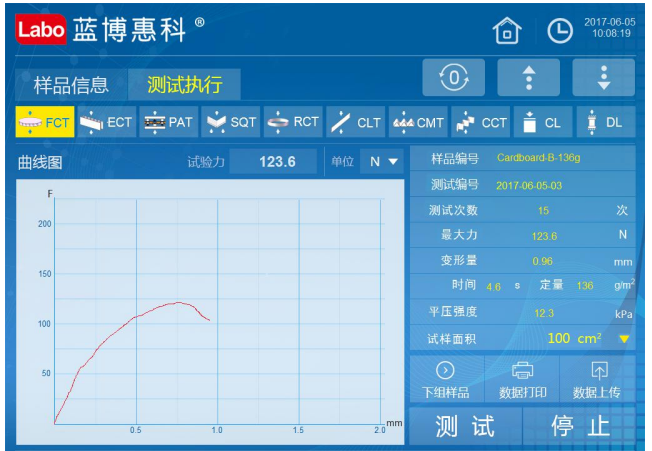Open the clock time settings icon

click(x=559, y=31)
